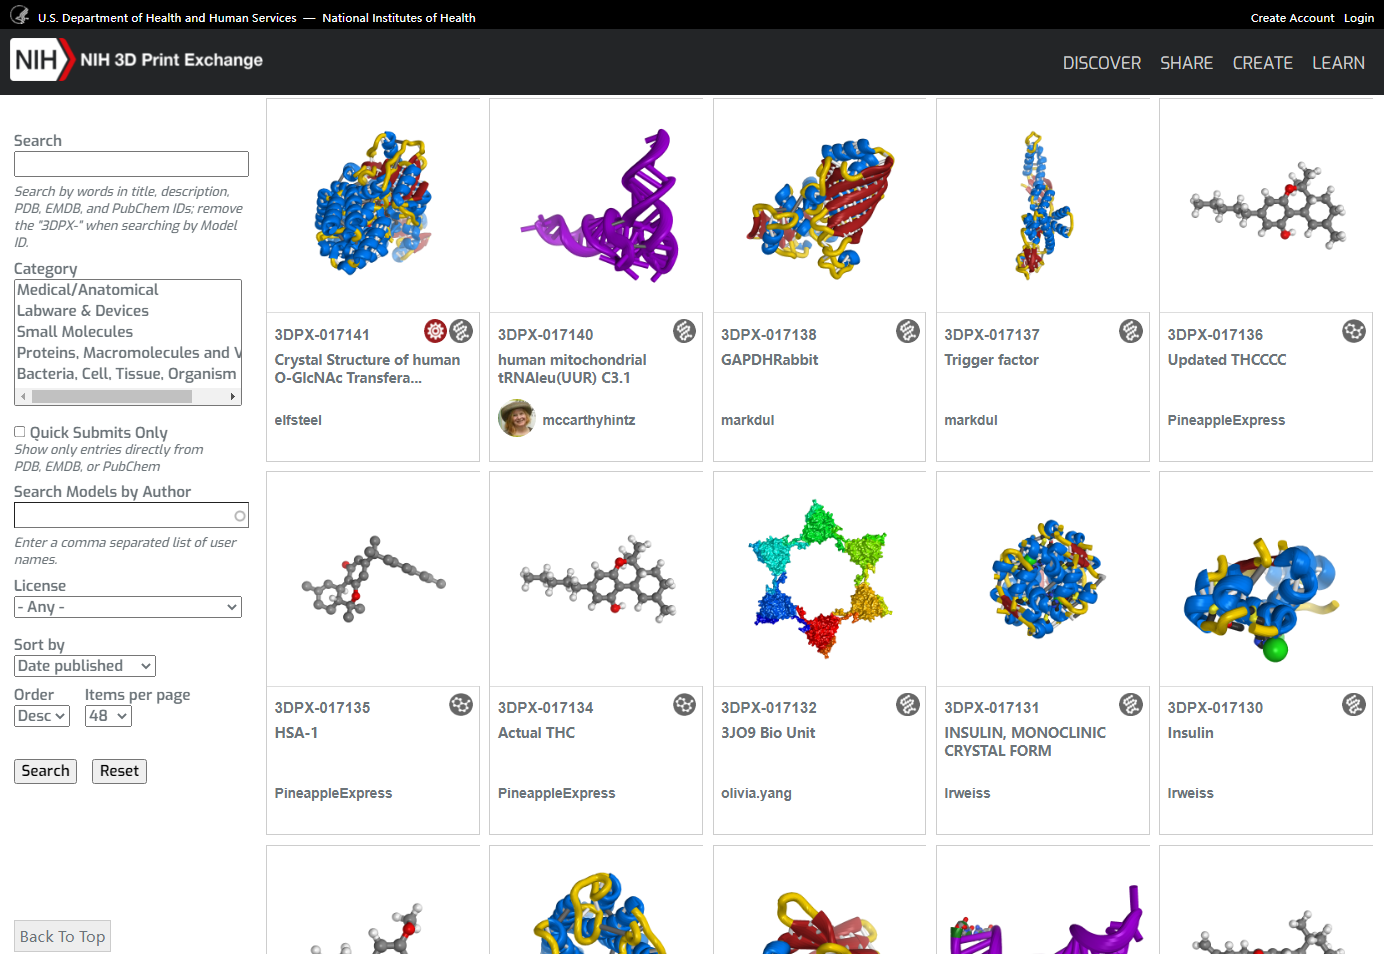The width and height of the screenshot is (1384, 954).
Task: Click the protein model icon on 3DPX-017140 card
Action: point(684,330)
